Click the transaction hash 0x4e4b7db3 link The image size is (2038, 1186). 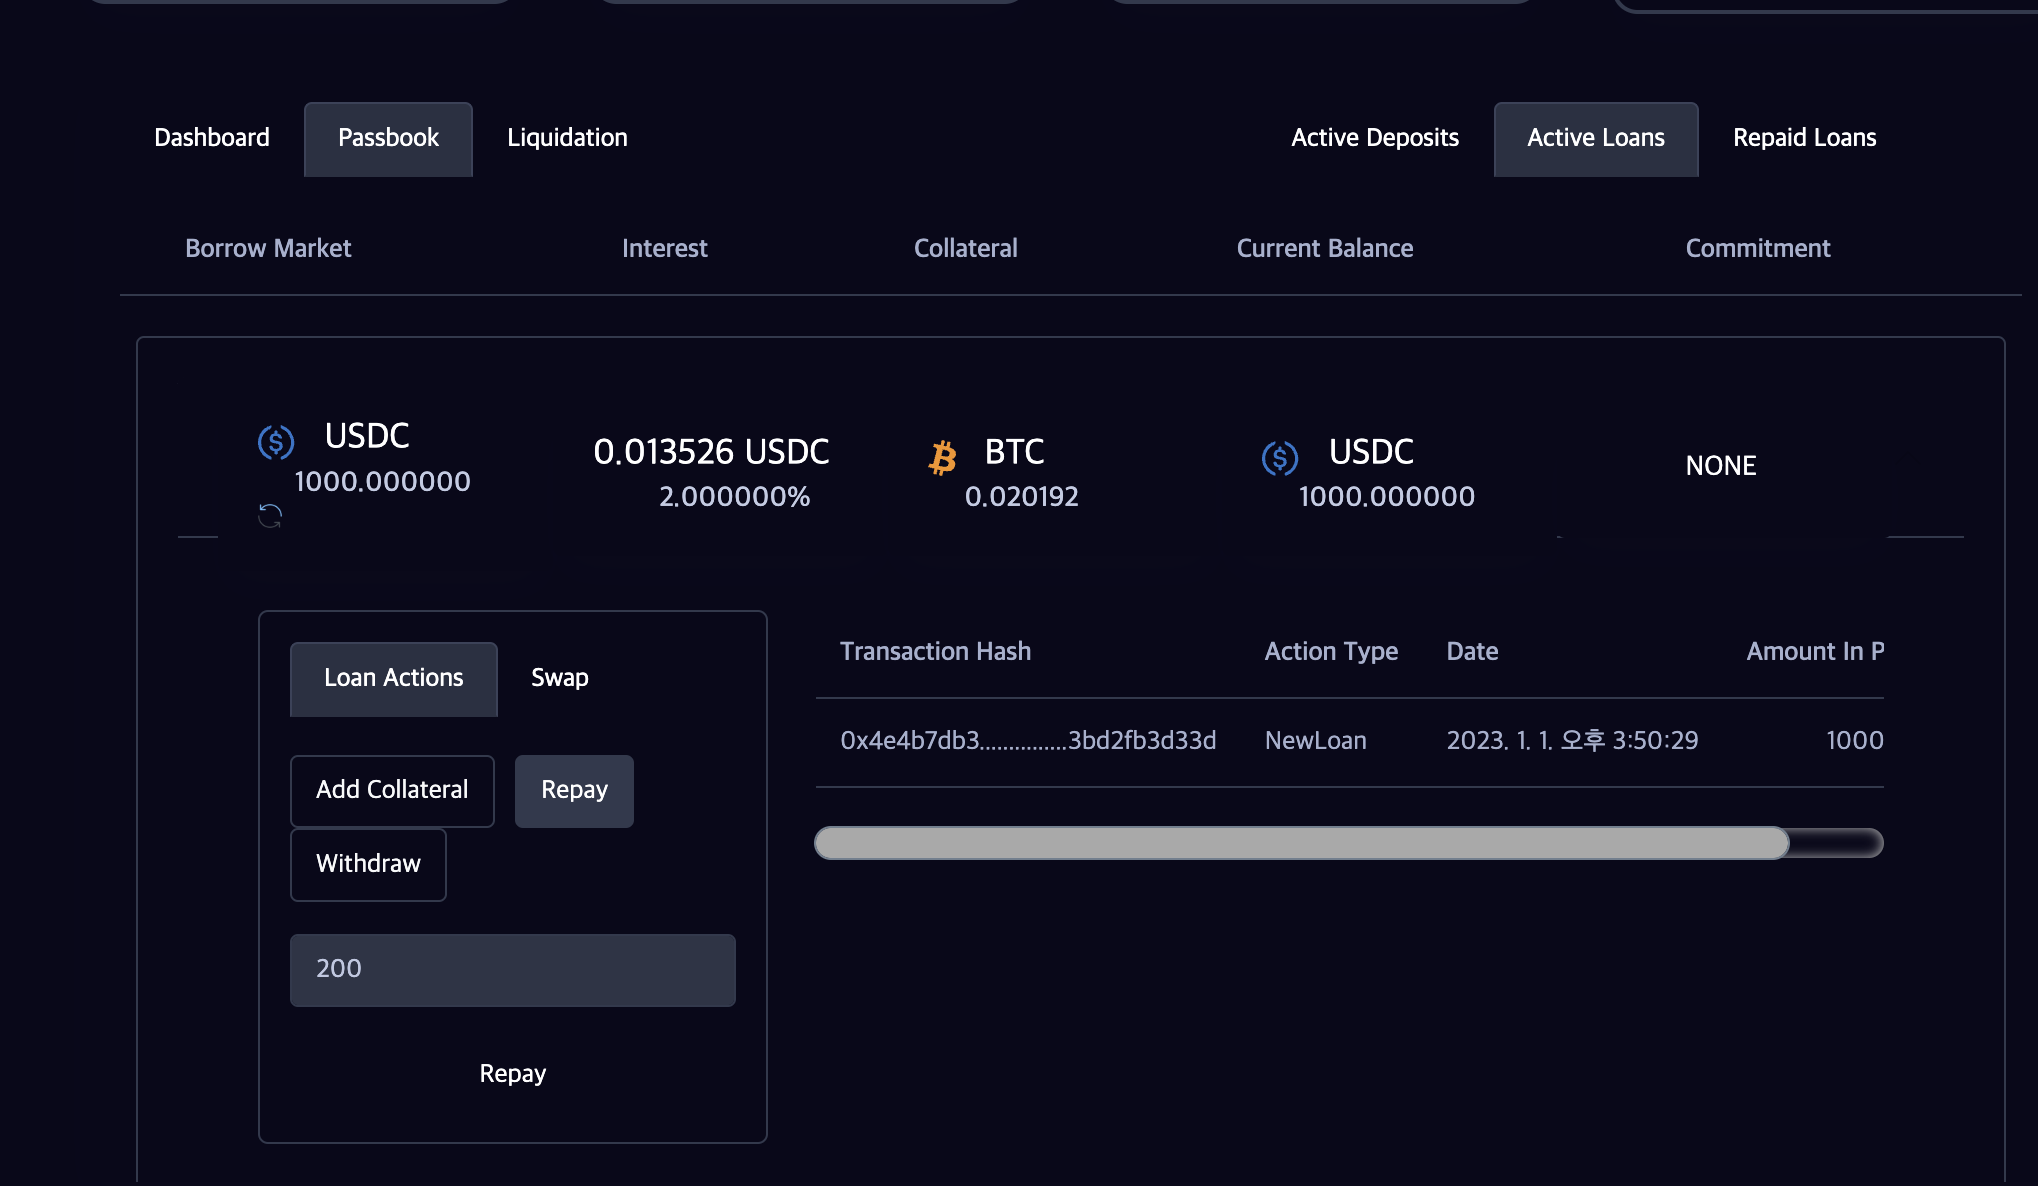(1028, 741)
